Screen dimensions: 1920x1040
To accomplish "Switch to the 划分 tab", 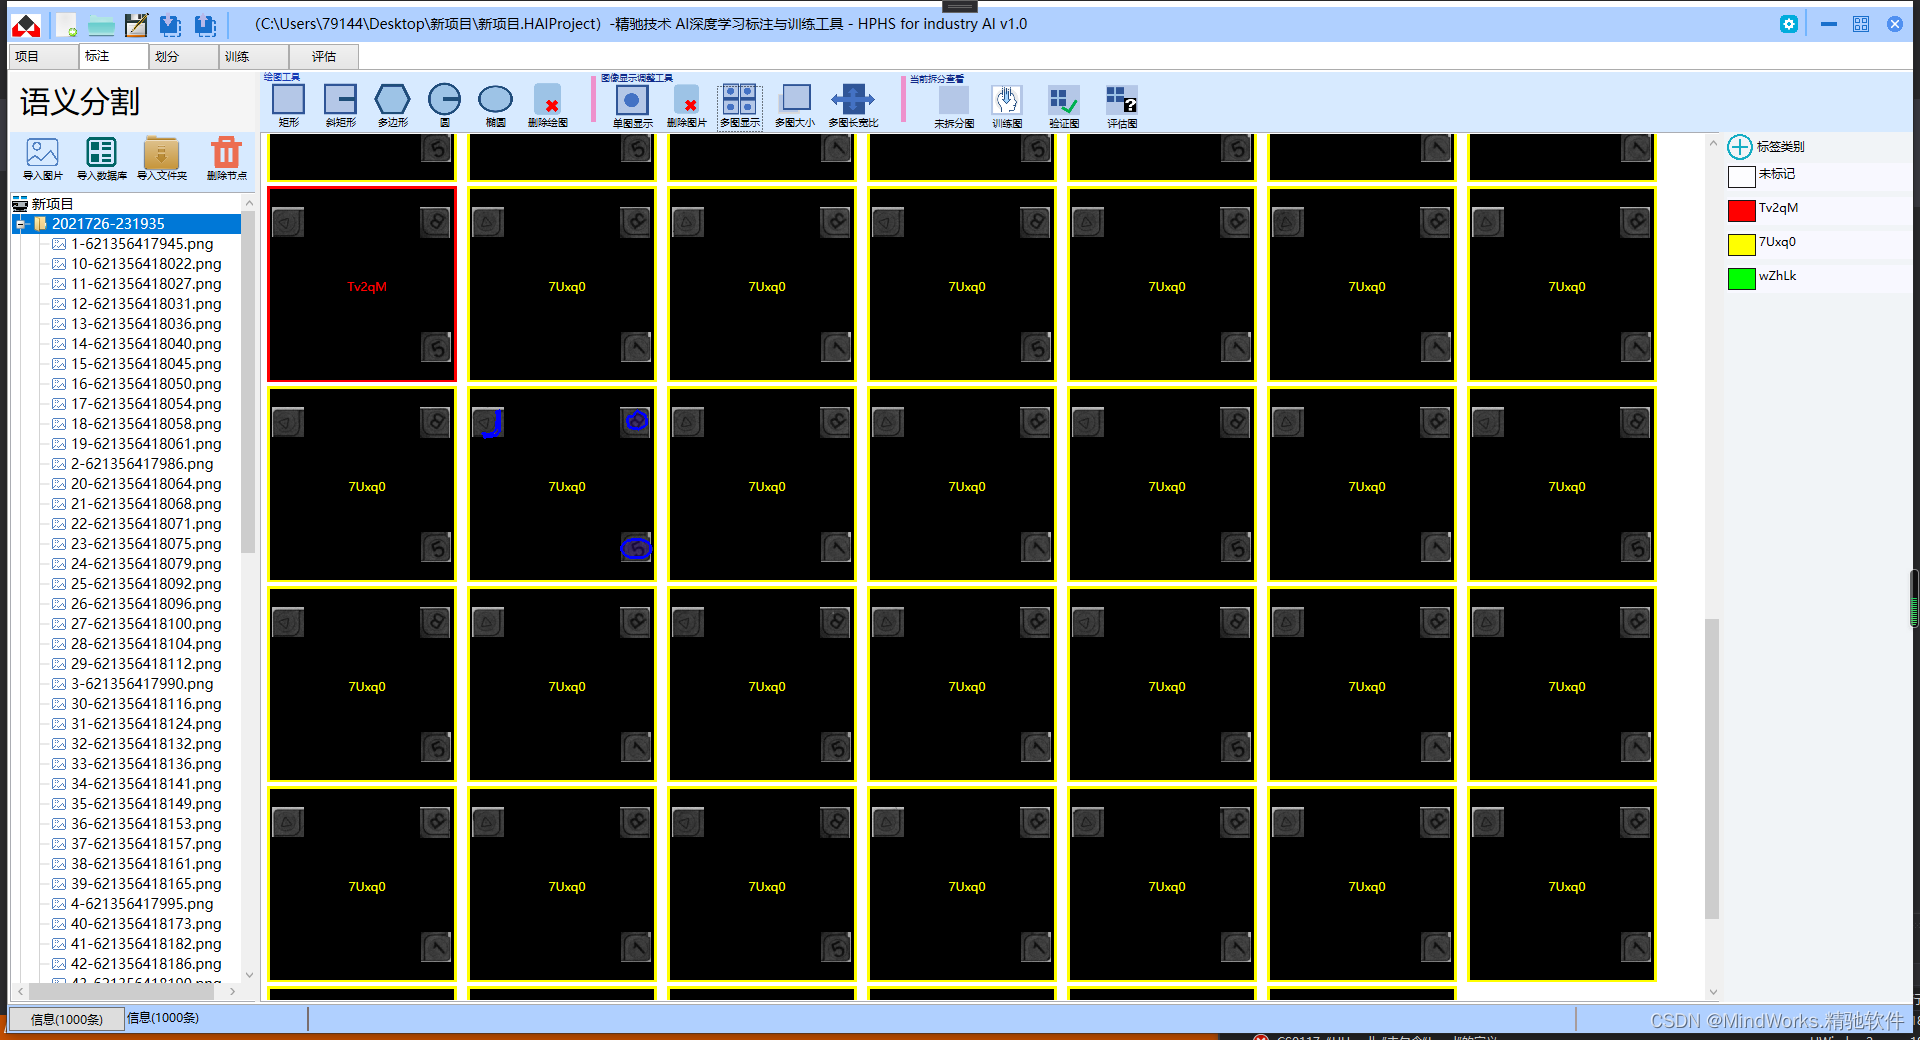I will (183, 57).
